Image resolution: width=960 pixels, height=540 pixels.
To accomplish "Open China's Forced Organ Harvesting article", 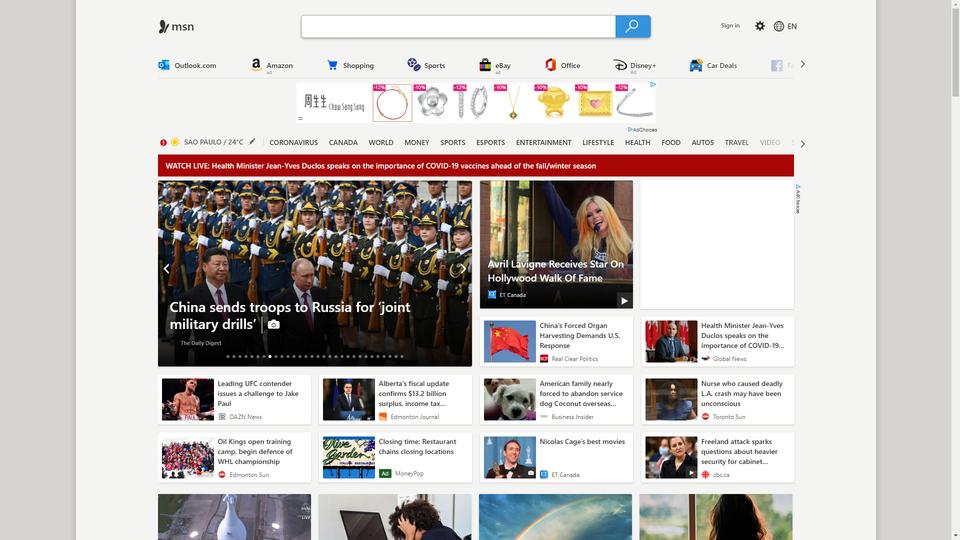I will (556, 342).
